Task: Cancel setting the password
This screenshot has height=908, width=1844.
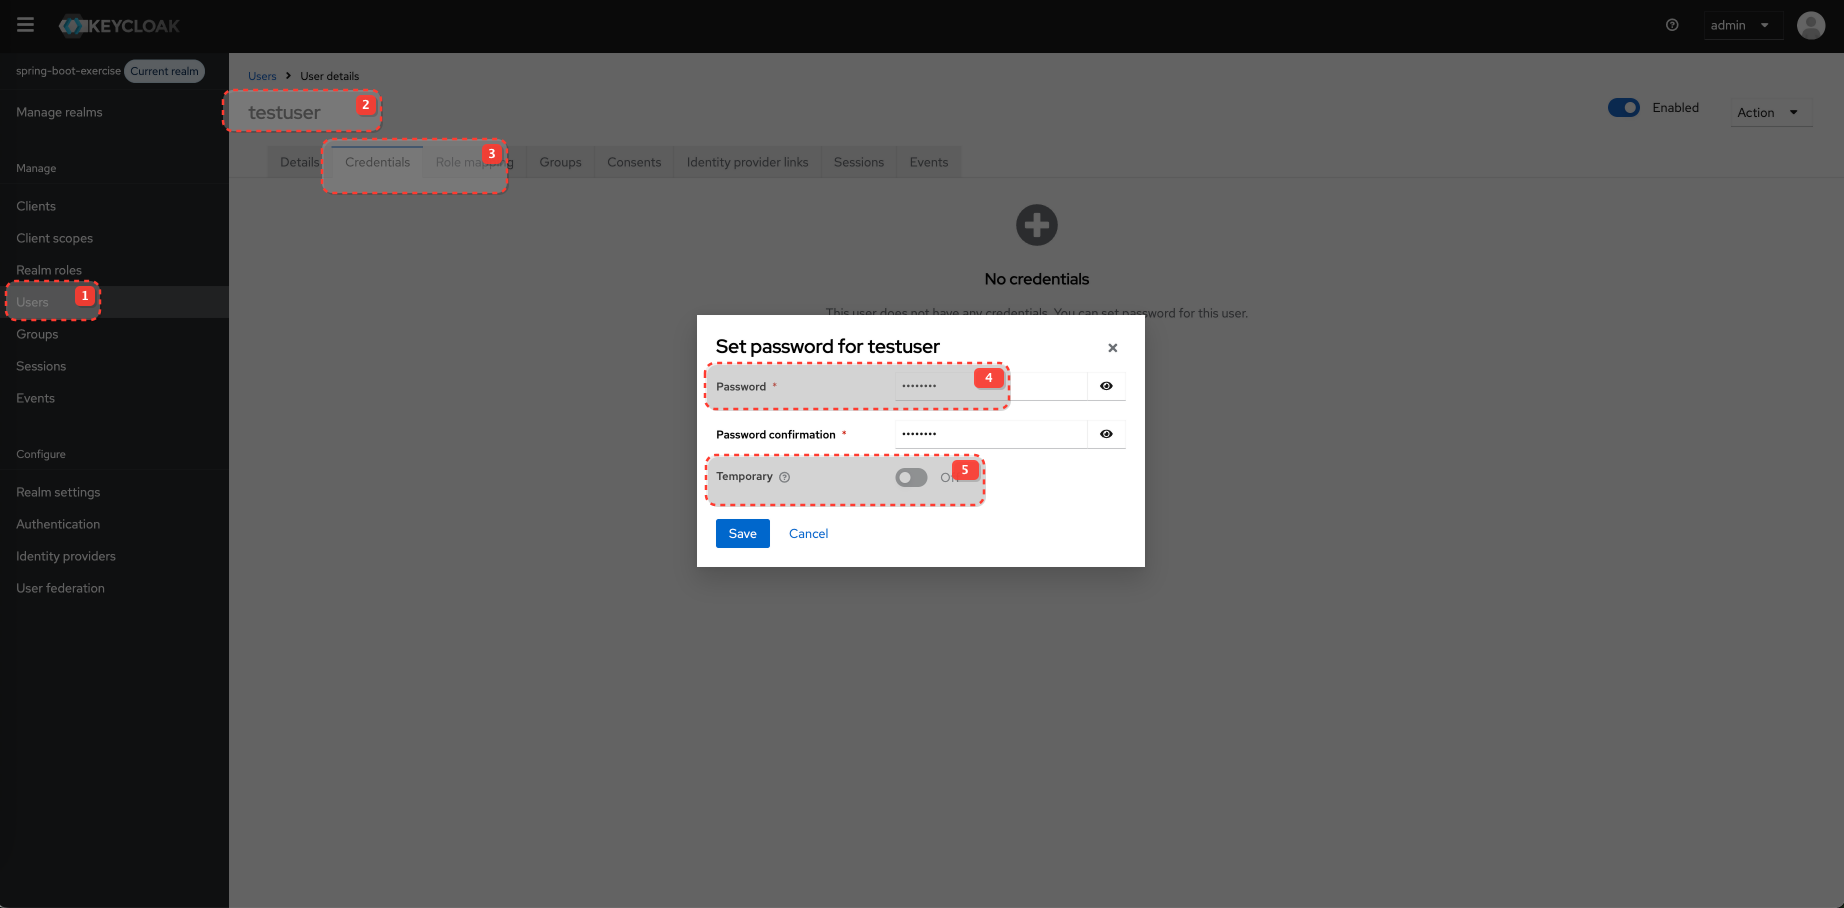Action: pos(808,533)
